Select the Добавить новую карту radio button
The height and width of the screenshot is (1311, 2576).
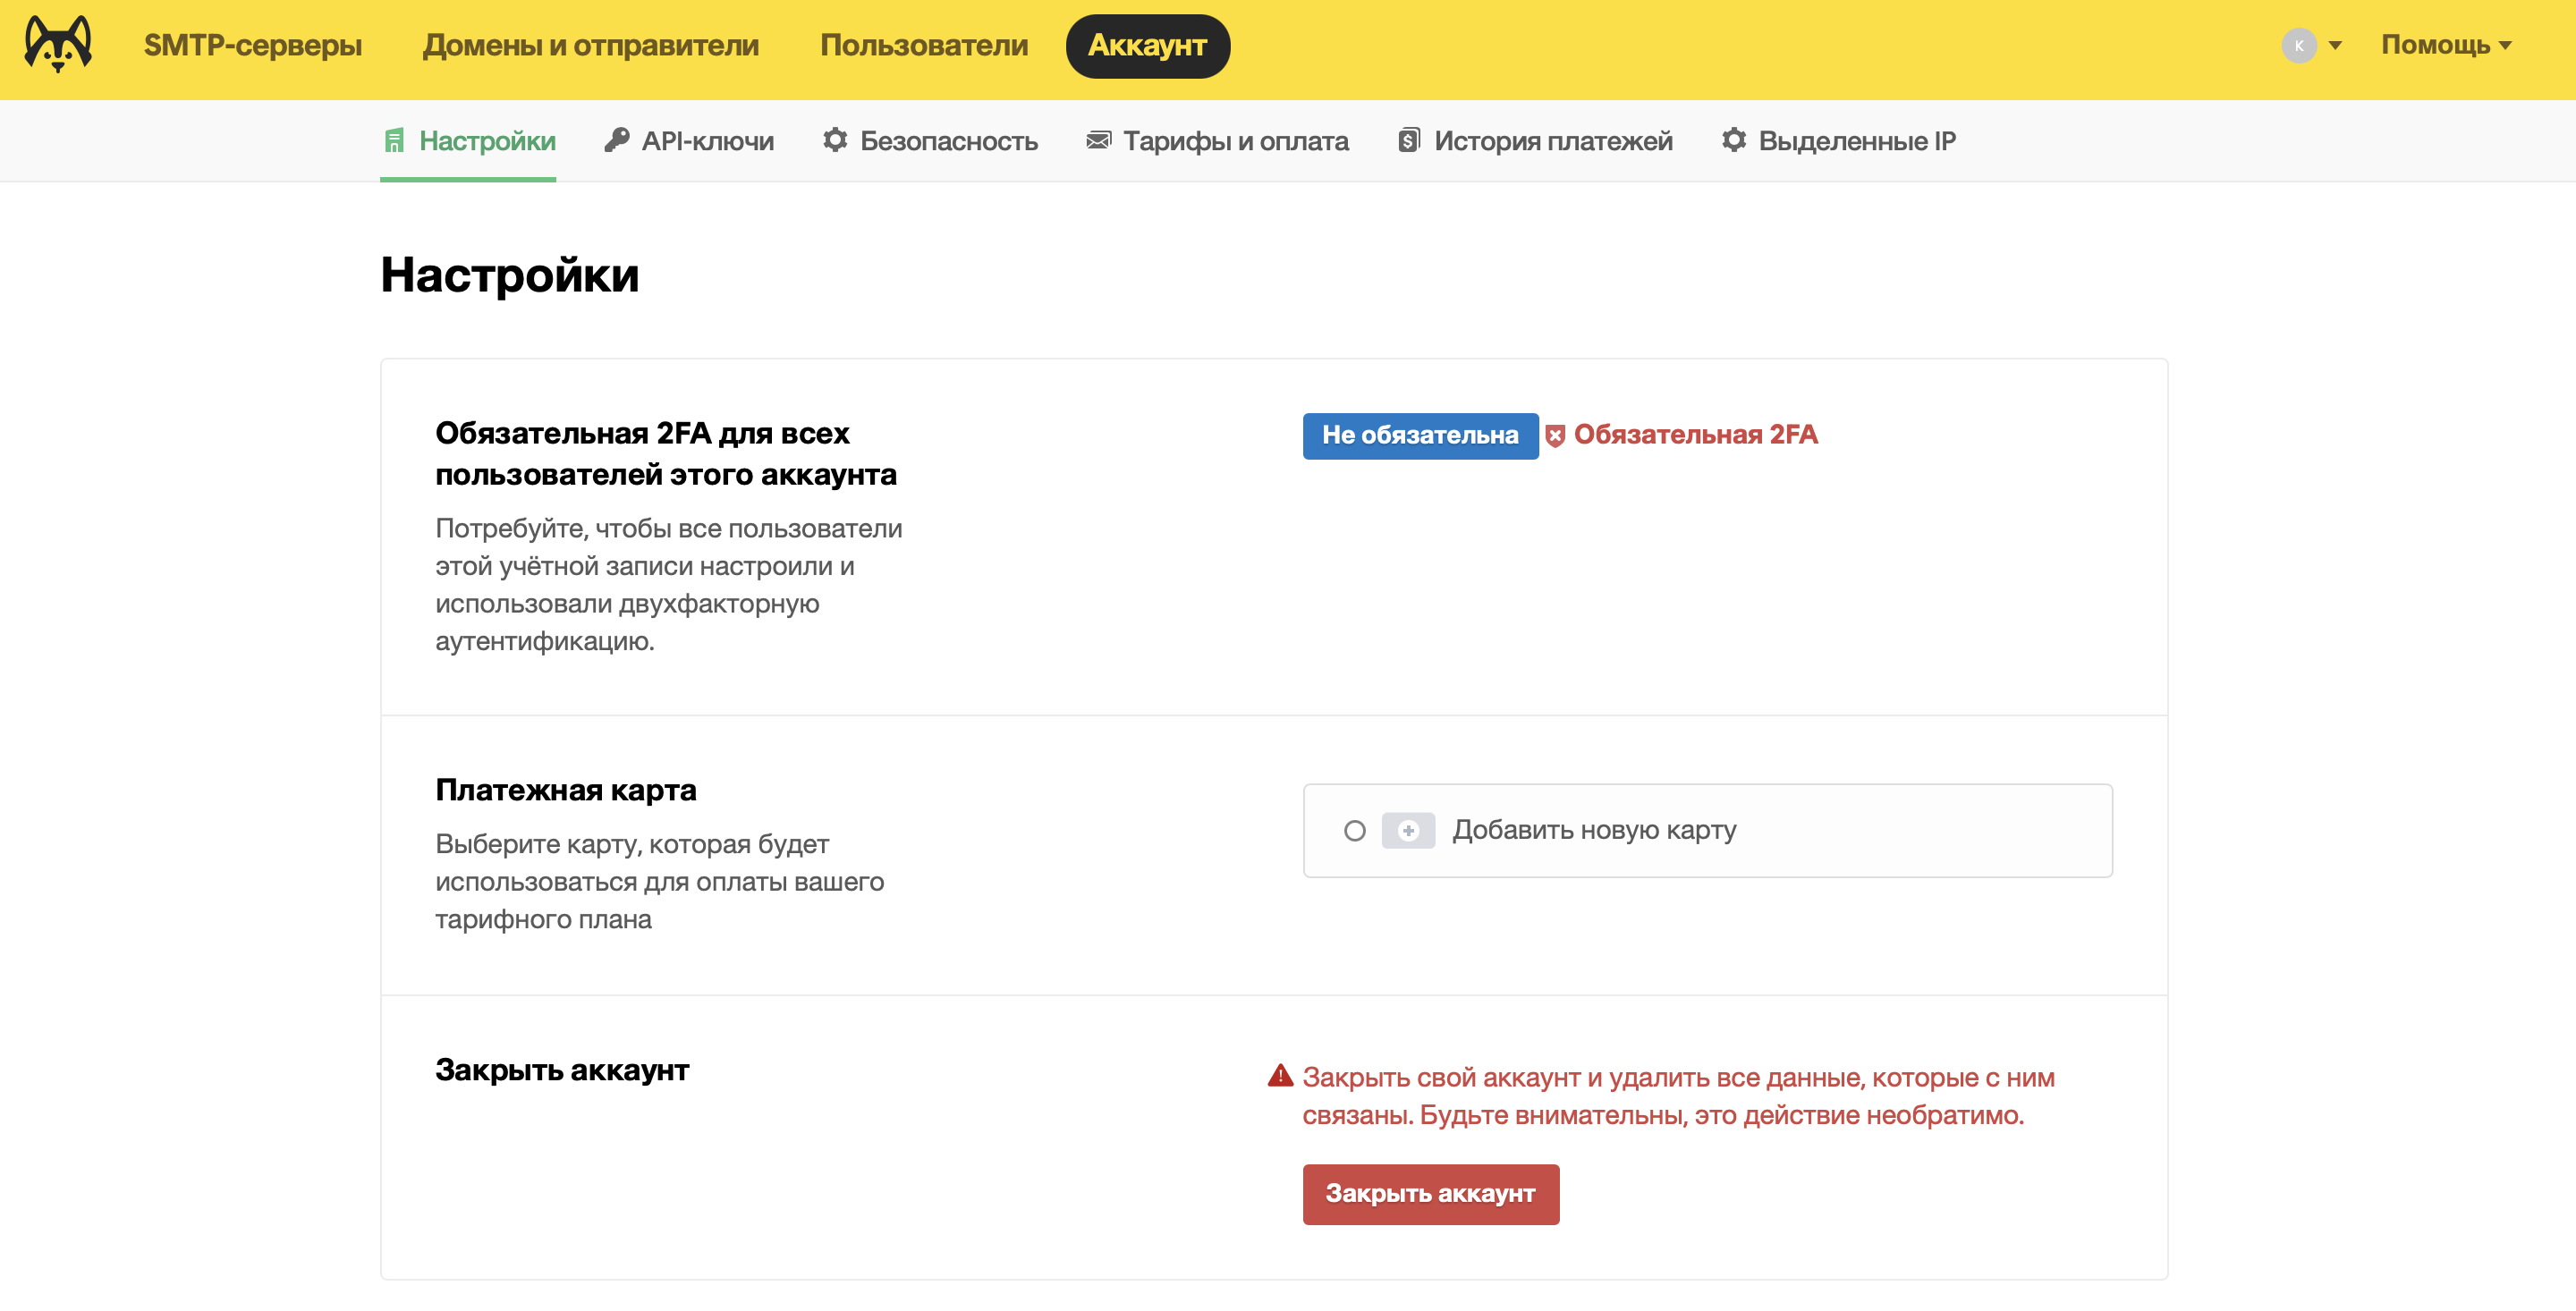tap(1354, 831)
